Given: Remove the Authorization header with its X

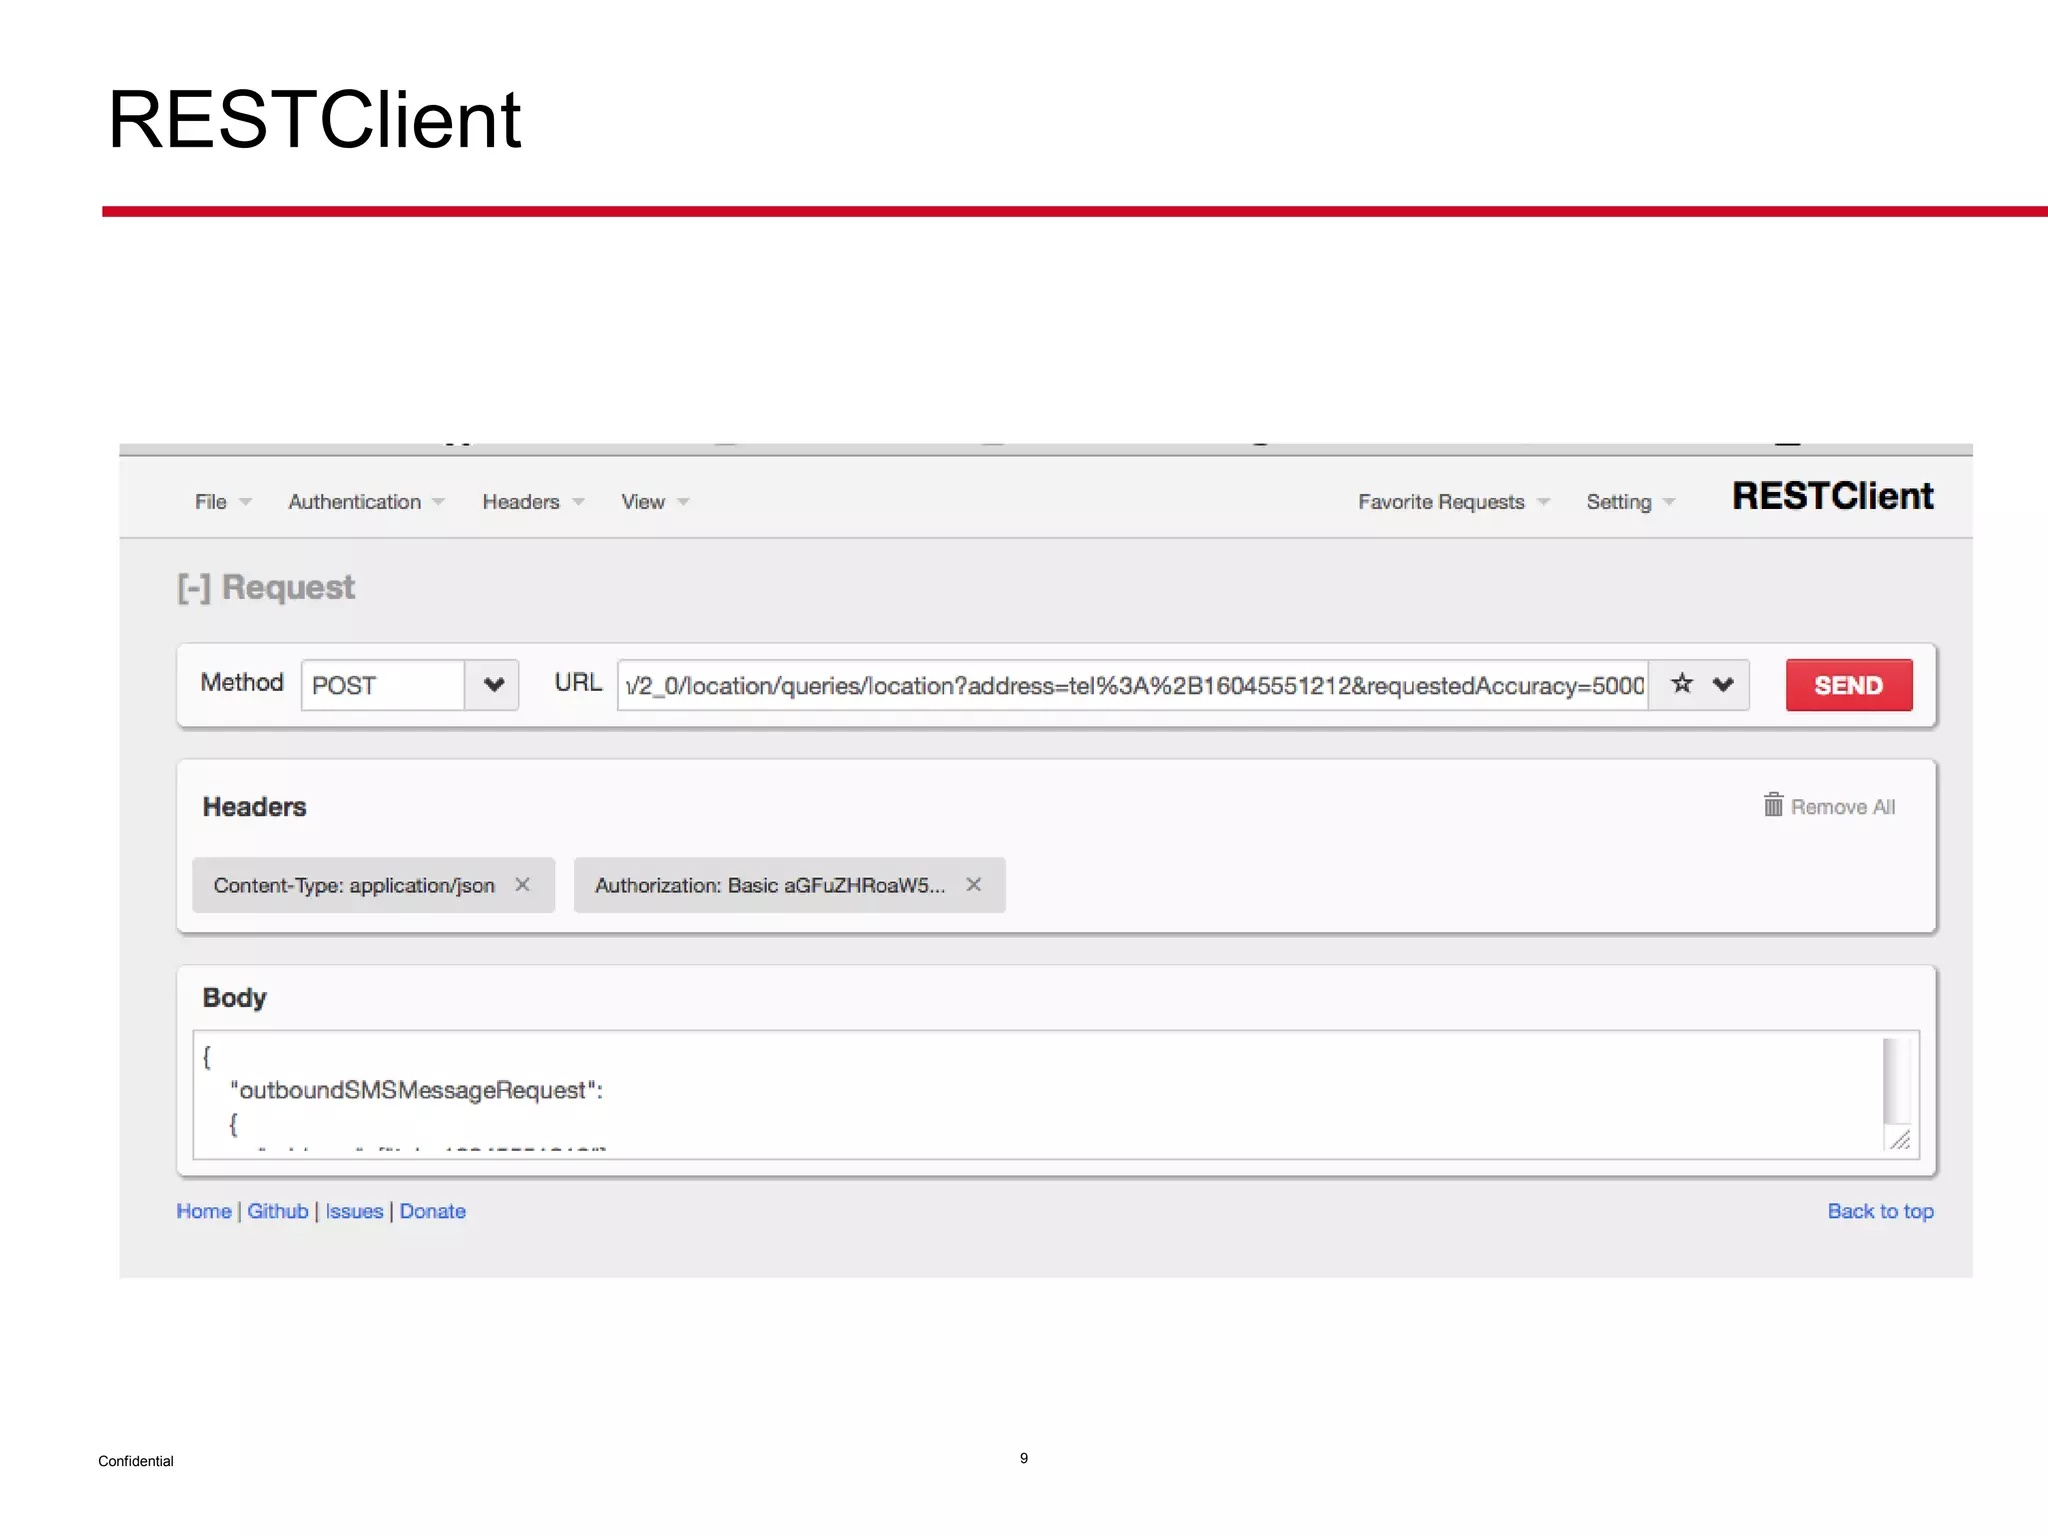Looking at the screenshot, I should click(x=973, y=884).
